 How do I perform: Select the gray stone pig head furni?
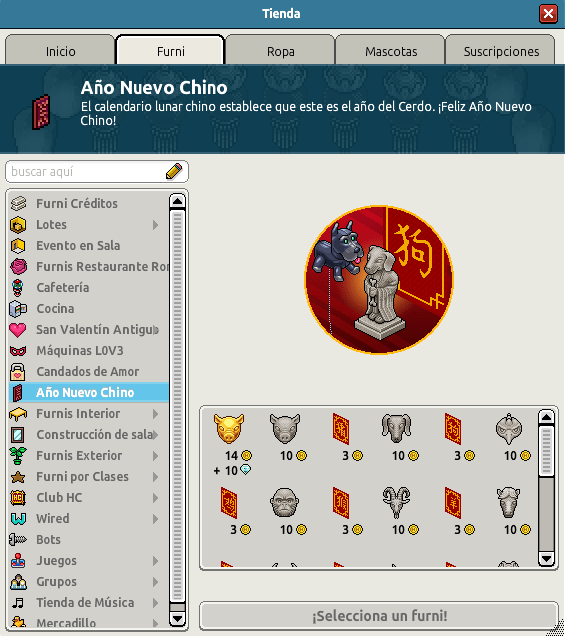tap(285, 428)
